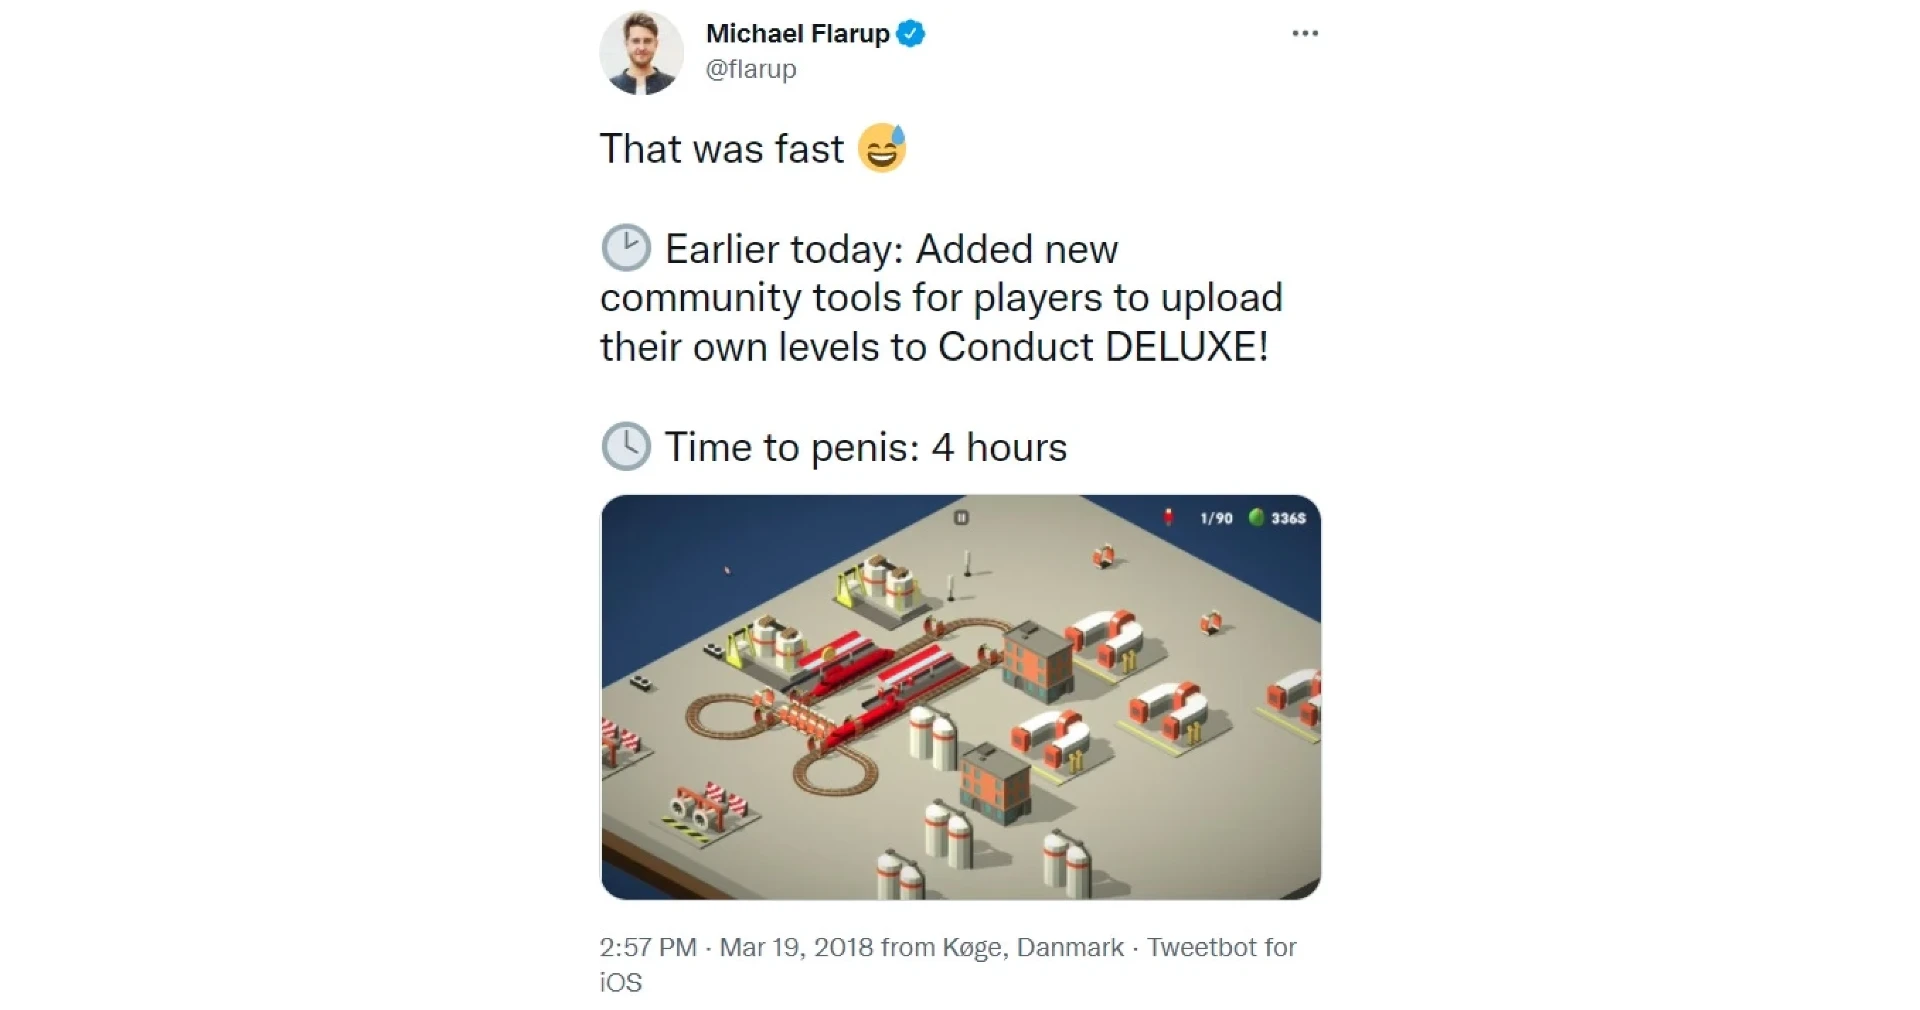Click the 1/90 passenger count

(1216, 518)
